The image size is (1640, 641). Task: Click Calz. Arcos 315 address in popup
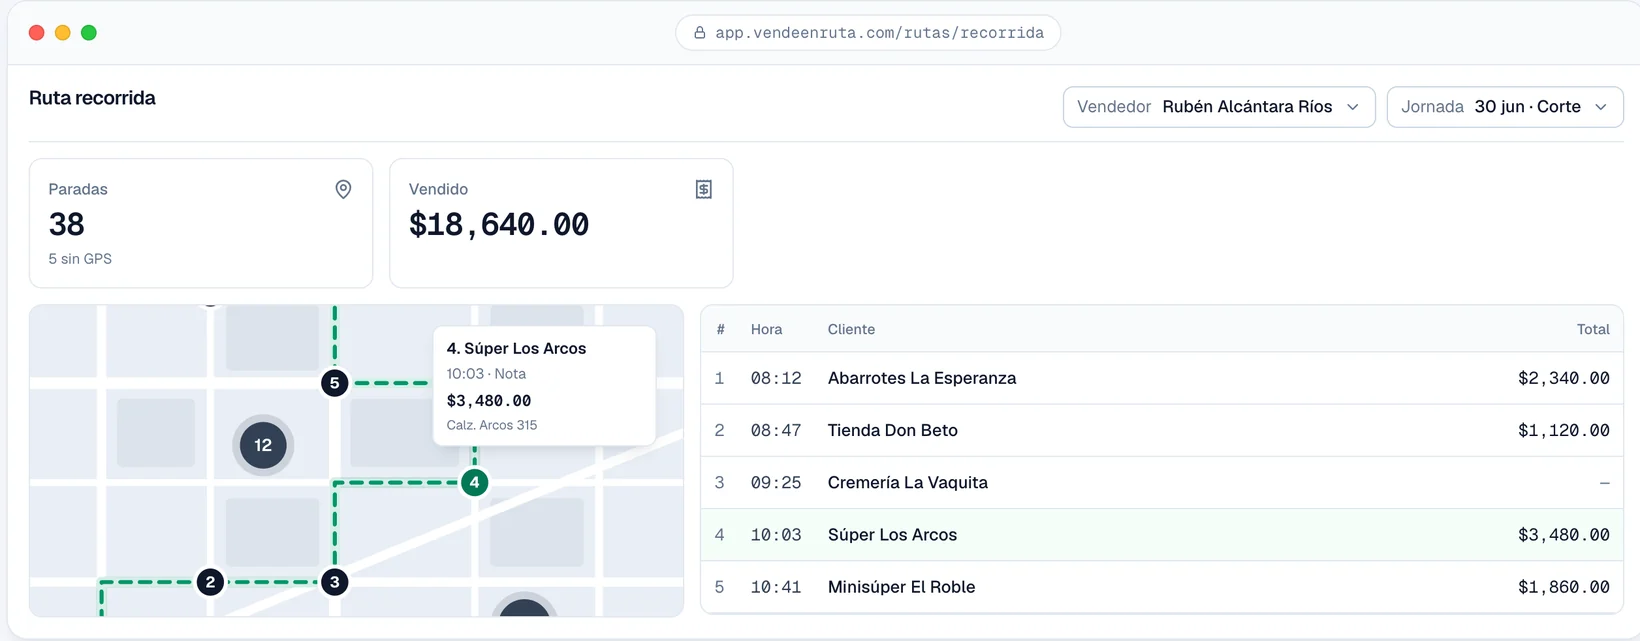pyautogui.click(x=492, y=425)
